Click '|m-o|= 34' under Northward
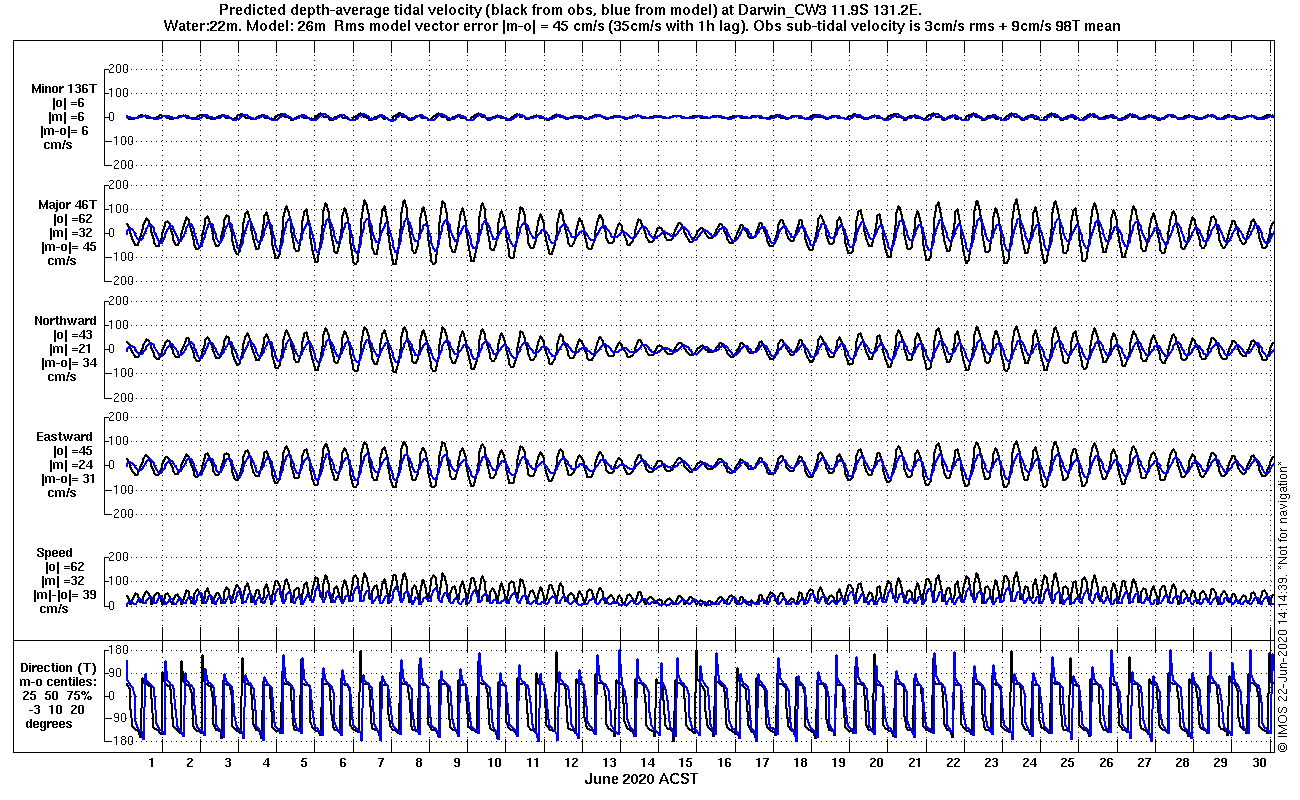The height and width of the screenshot is (800, 1300). [x=68, y=363]
